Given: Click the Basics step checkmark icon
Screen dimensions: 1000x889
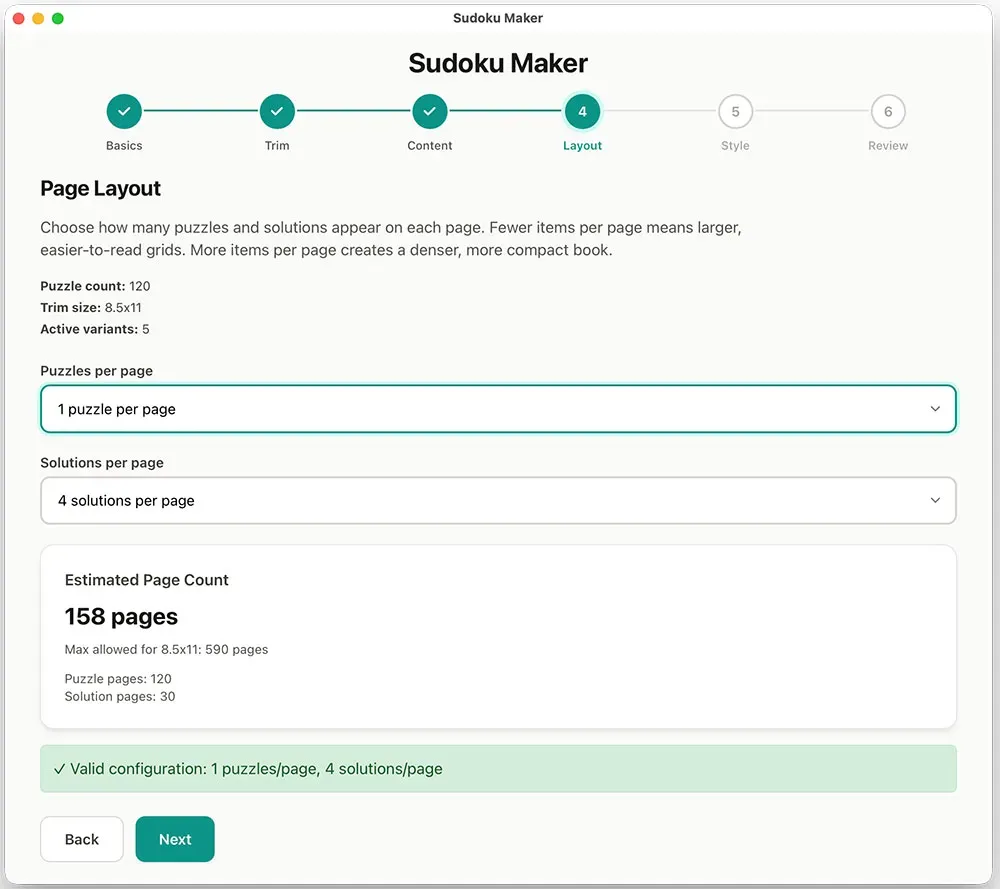Looking at the screenshot, I should [x=124, y=111].
